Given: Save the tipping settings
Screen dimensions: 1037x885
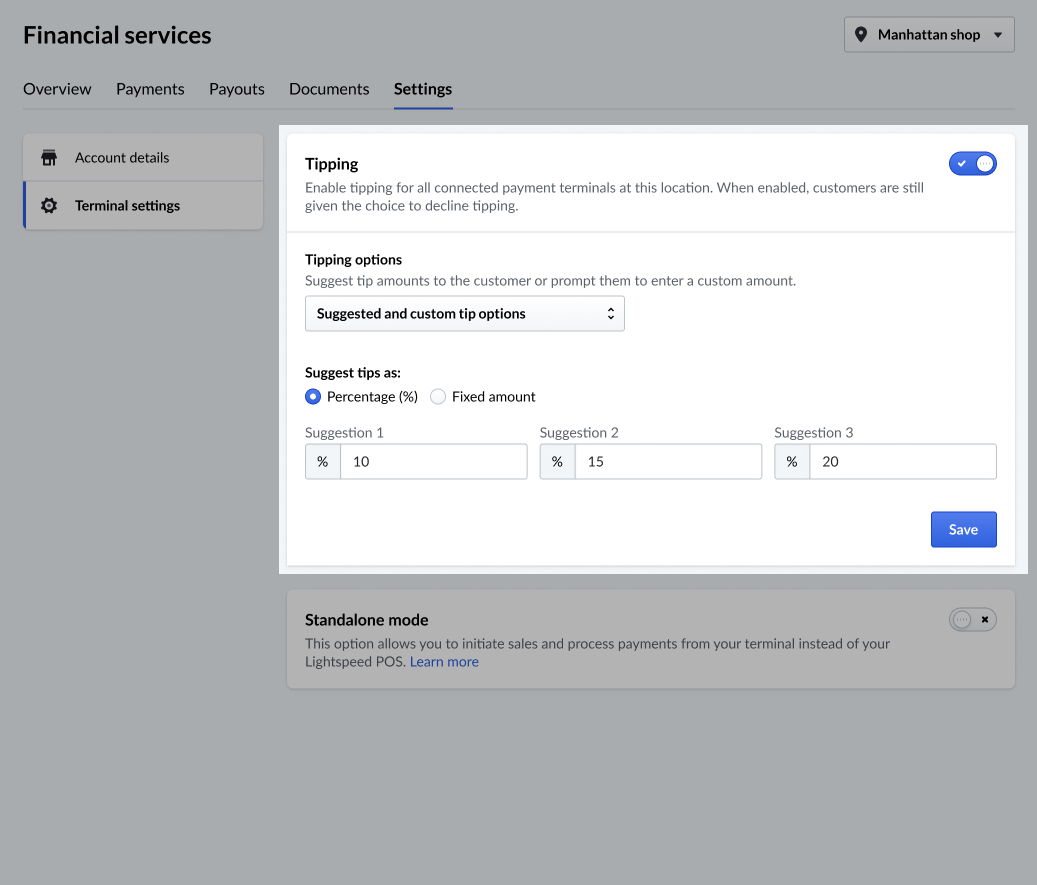Looking at the screenshot, I should (x=964, y=529).
